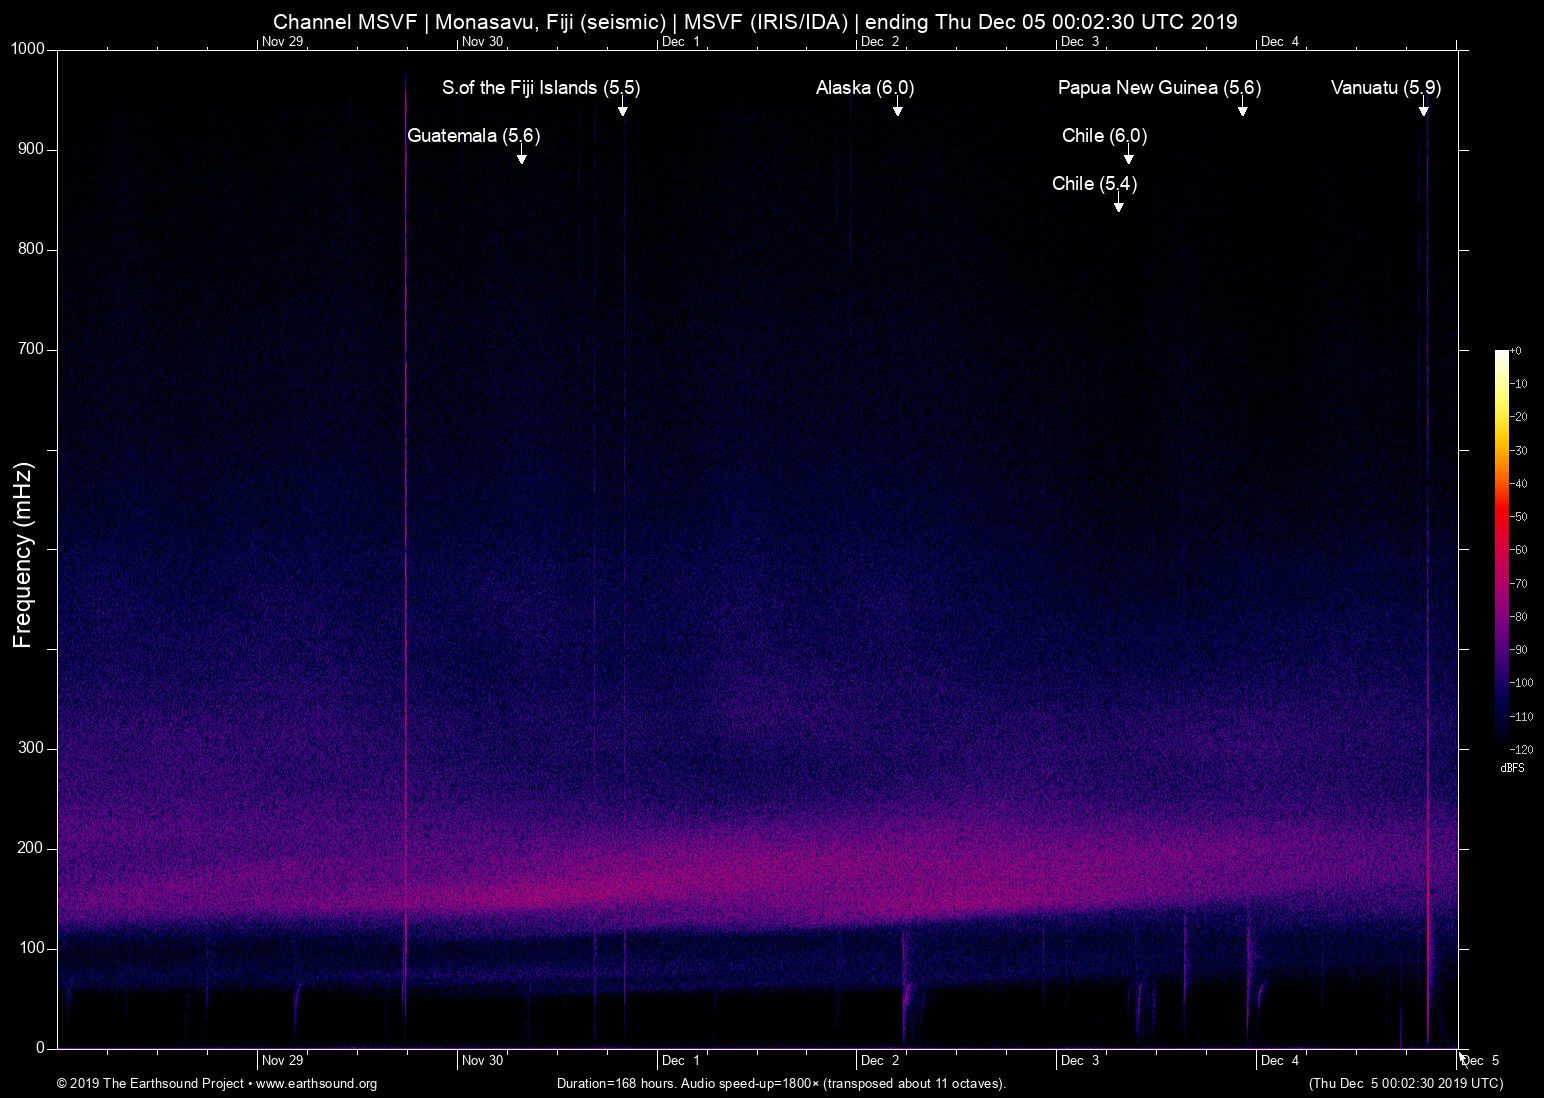Click the Nov 29 label on the top axis
Viewport: 1544px width, 1098px height.
pos(282,41)
